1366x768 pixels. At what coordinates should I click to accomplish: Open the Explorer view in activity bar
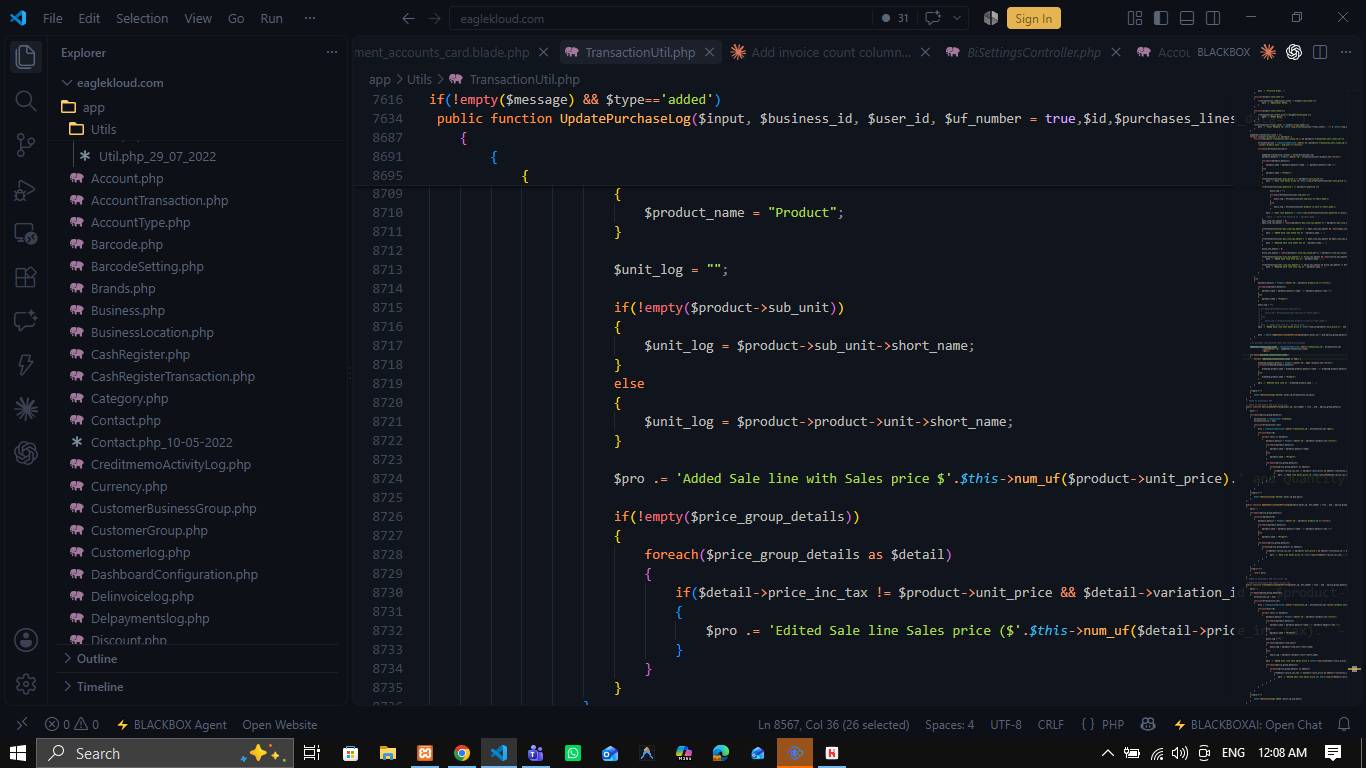click(x=25, y=57)
